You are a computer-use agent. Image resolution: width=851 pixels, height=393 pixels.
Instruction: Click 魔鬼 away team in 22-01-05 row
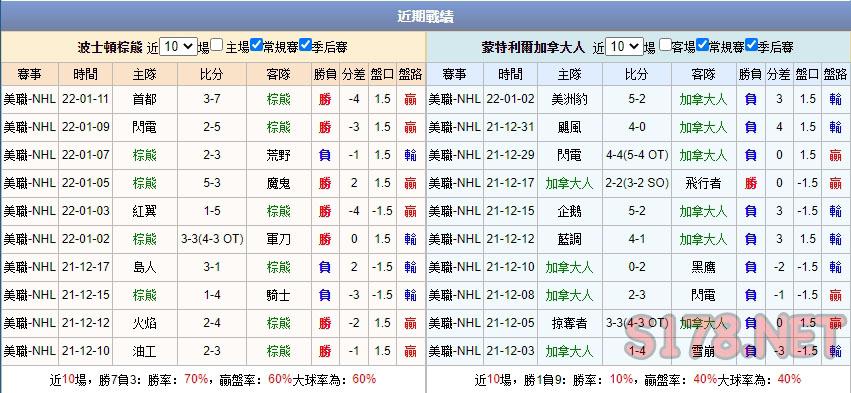[x=278, y=183]
